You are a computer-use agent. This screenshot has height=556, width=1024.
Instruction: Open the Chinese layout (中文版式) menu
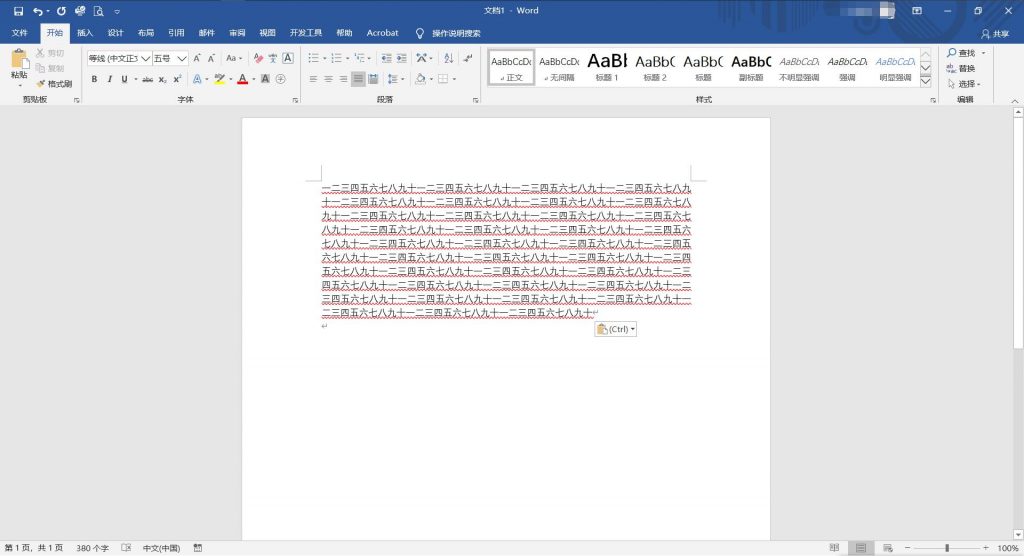[x=423, y=58]
